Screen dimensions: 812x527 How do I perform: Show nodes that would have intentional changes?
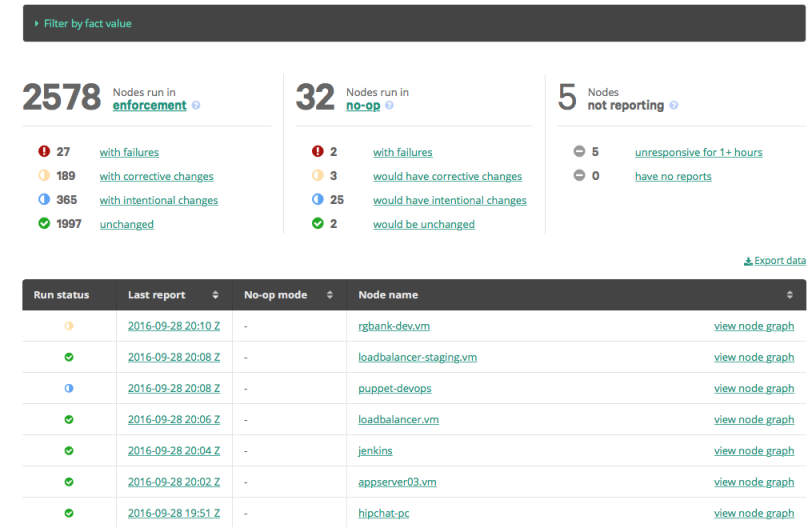[x=450, y=200]
